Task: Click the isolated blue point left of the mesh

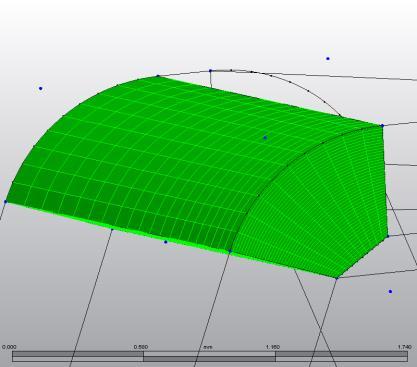Action: [41, 88]
